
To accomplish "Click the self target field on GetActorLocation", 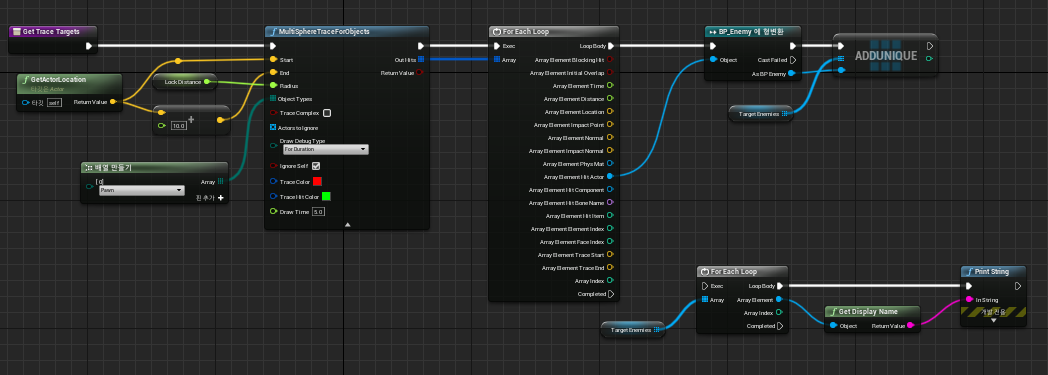I will (54, 102).
